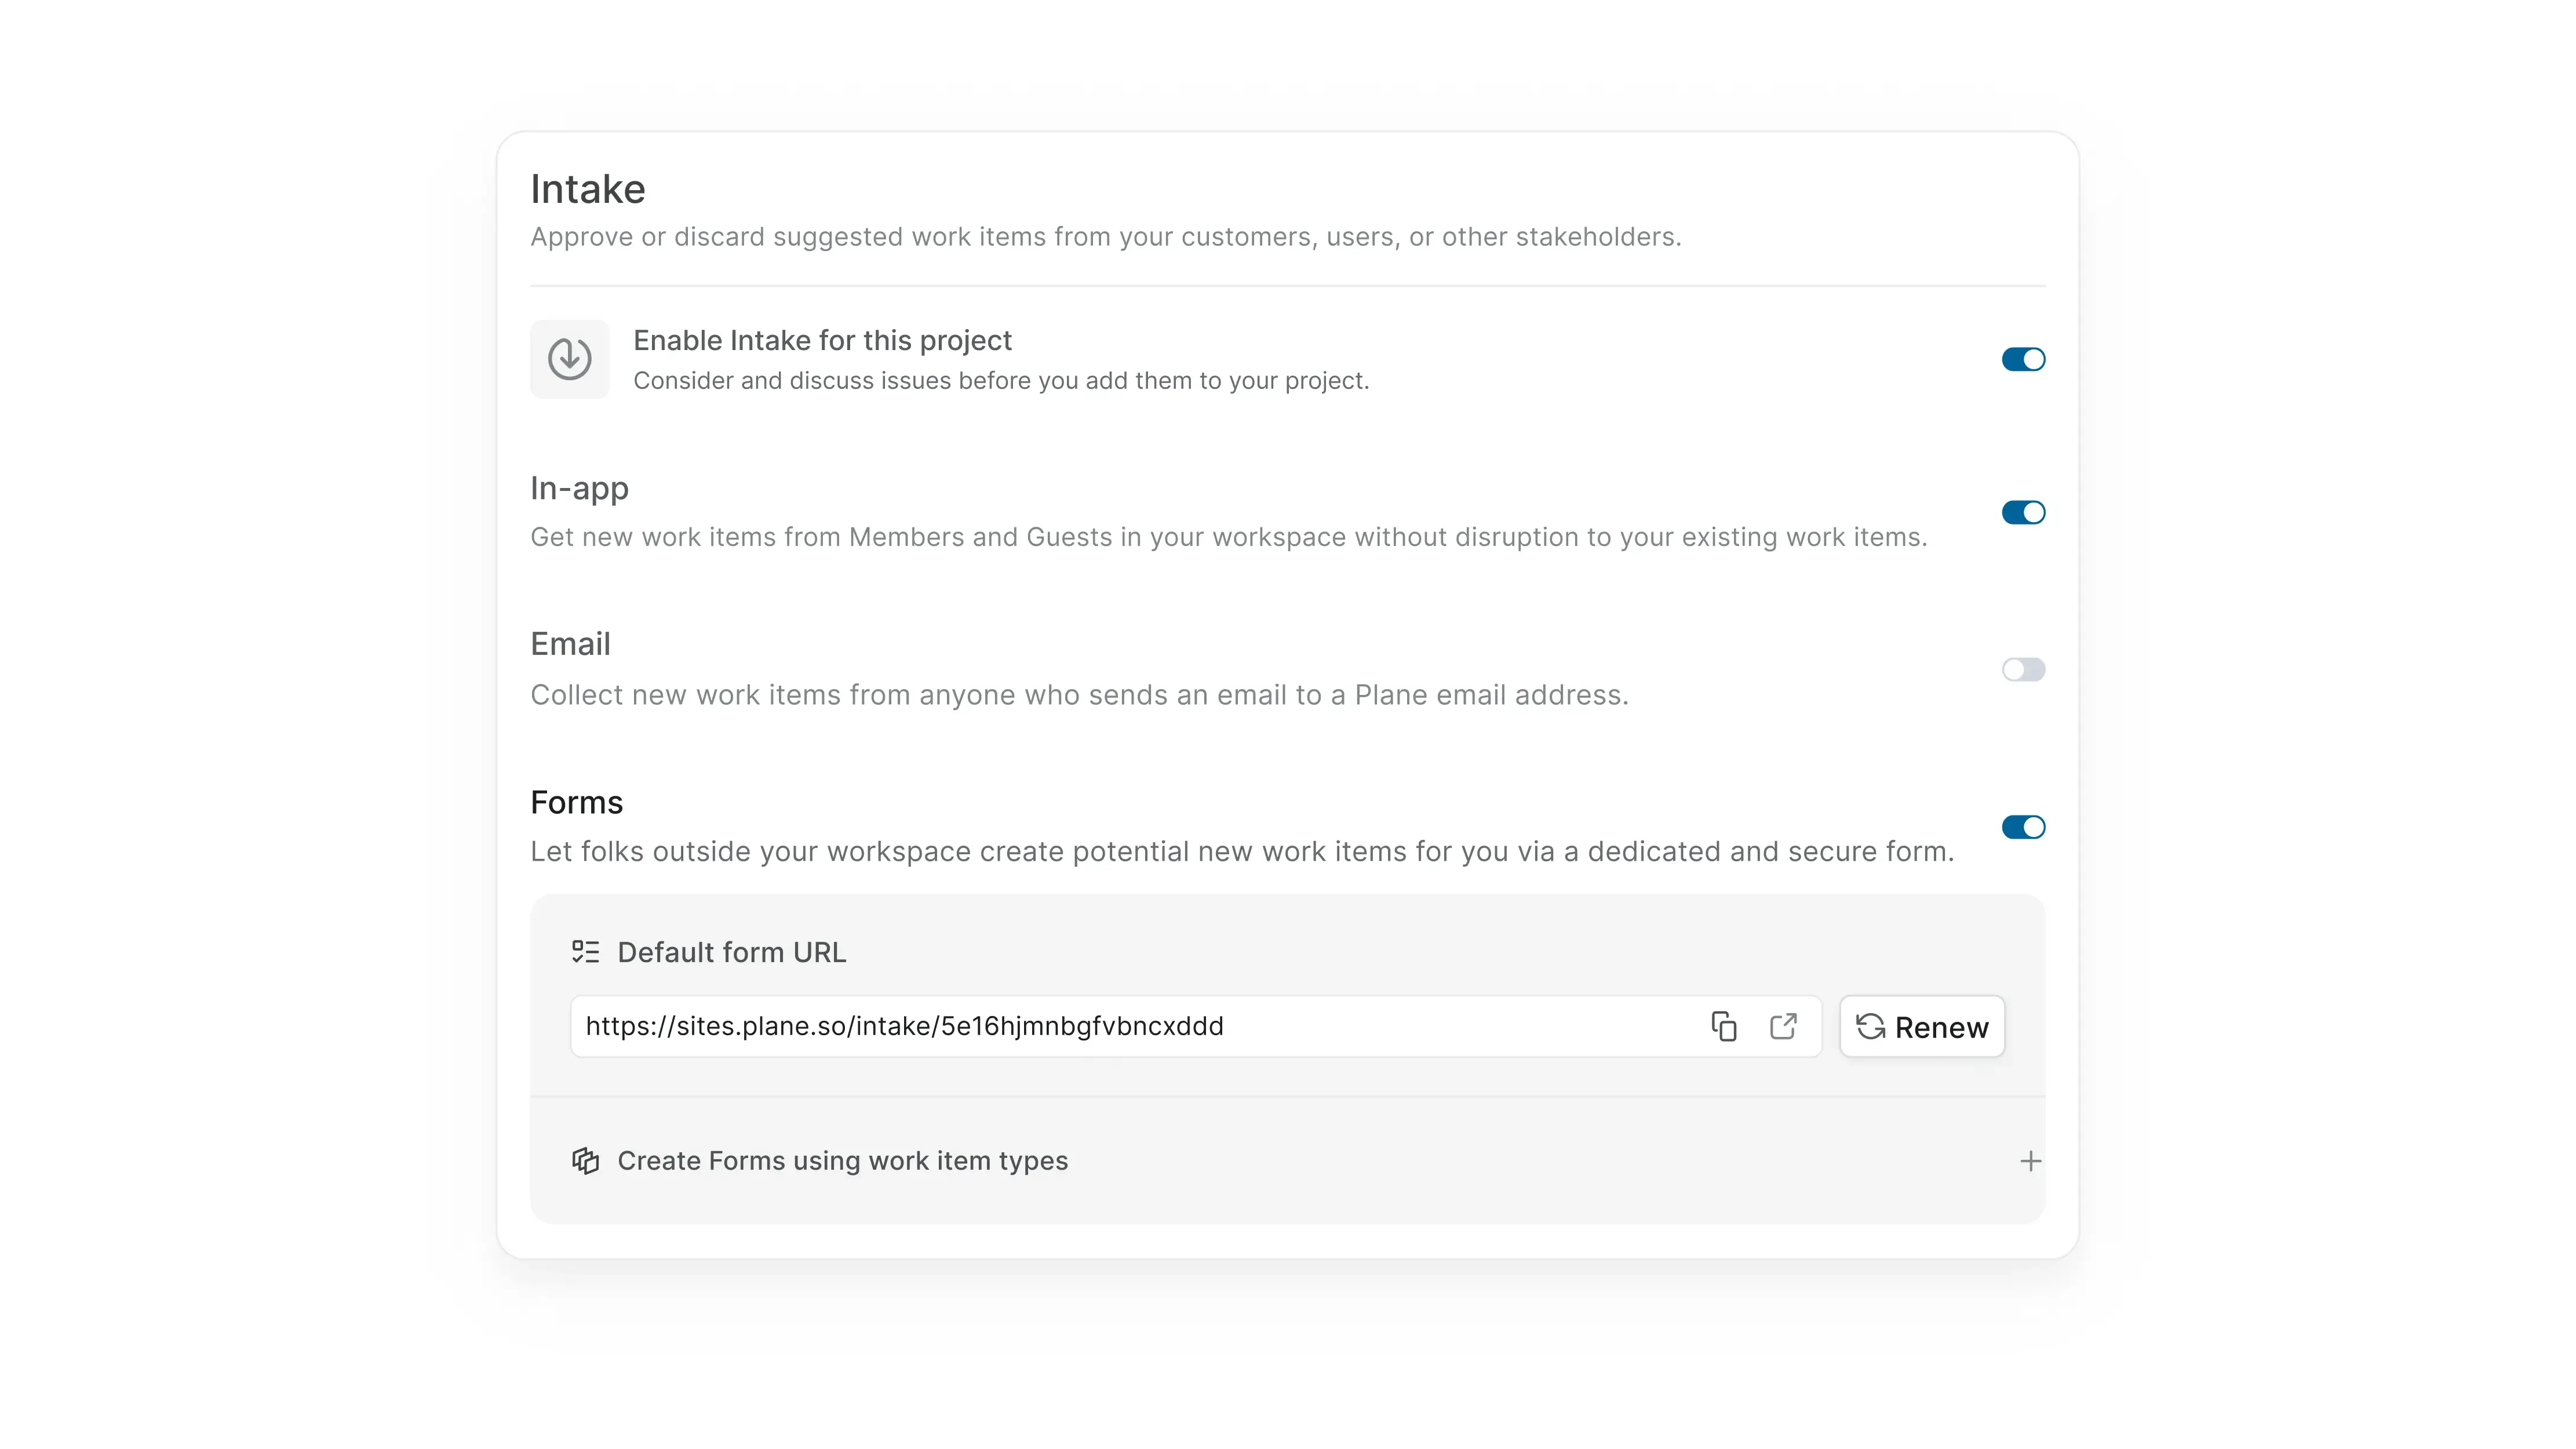Disable Intake for this project

[2023, 359]
